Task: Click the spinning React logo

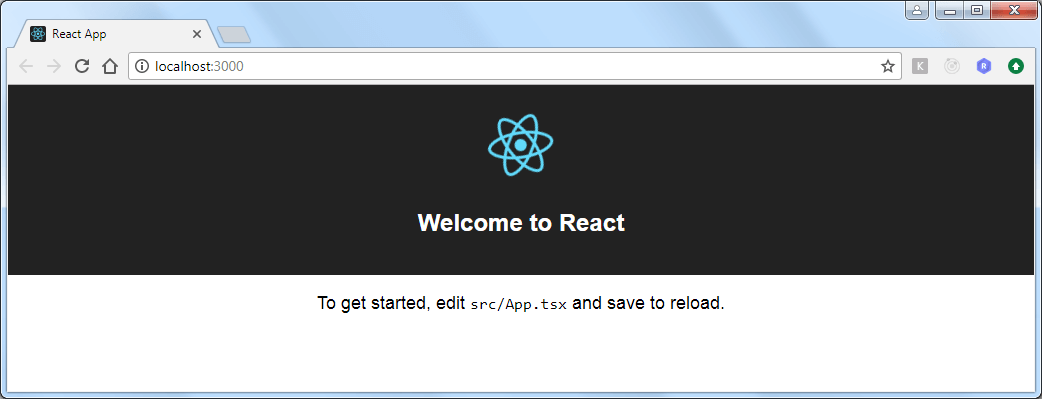Action: coord(520,146)
